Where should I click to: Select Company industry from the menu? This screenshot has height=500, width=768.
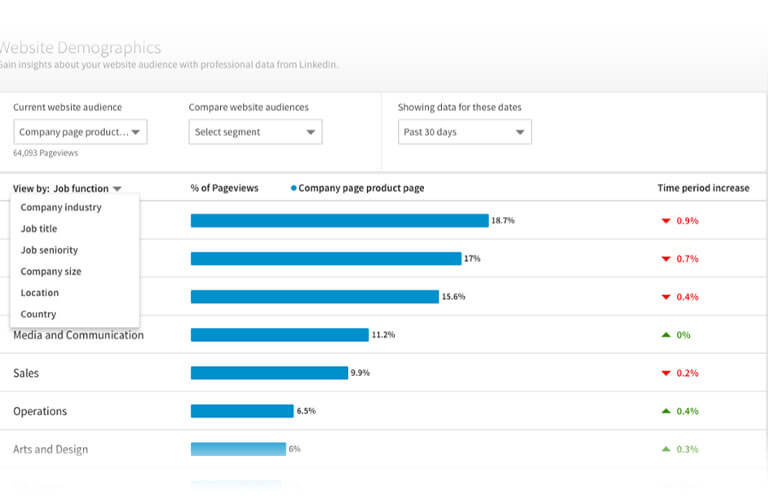coord(61,208)
